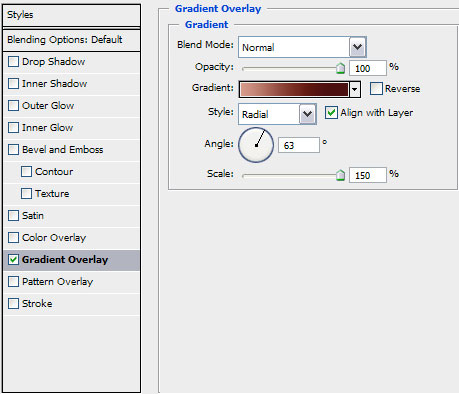Toggle the Color Overlay checkbox
The image size is (459, 394).
(13, 238)
